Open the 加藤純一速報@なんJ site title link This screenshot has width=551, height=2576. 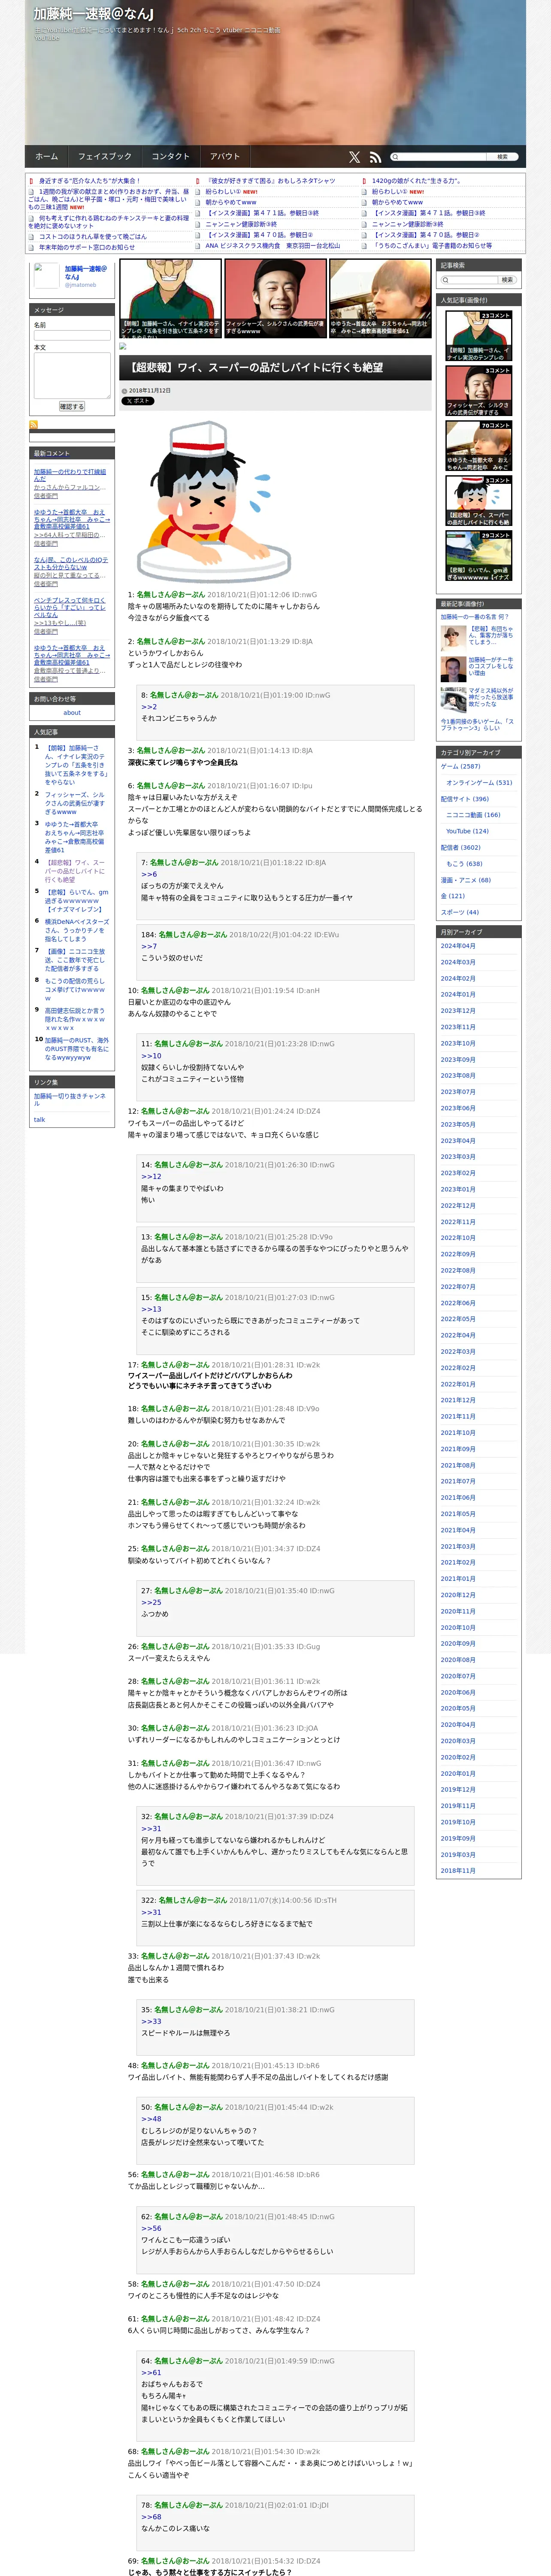click(x=93, y=14)
